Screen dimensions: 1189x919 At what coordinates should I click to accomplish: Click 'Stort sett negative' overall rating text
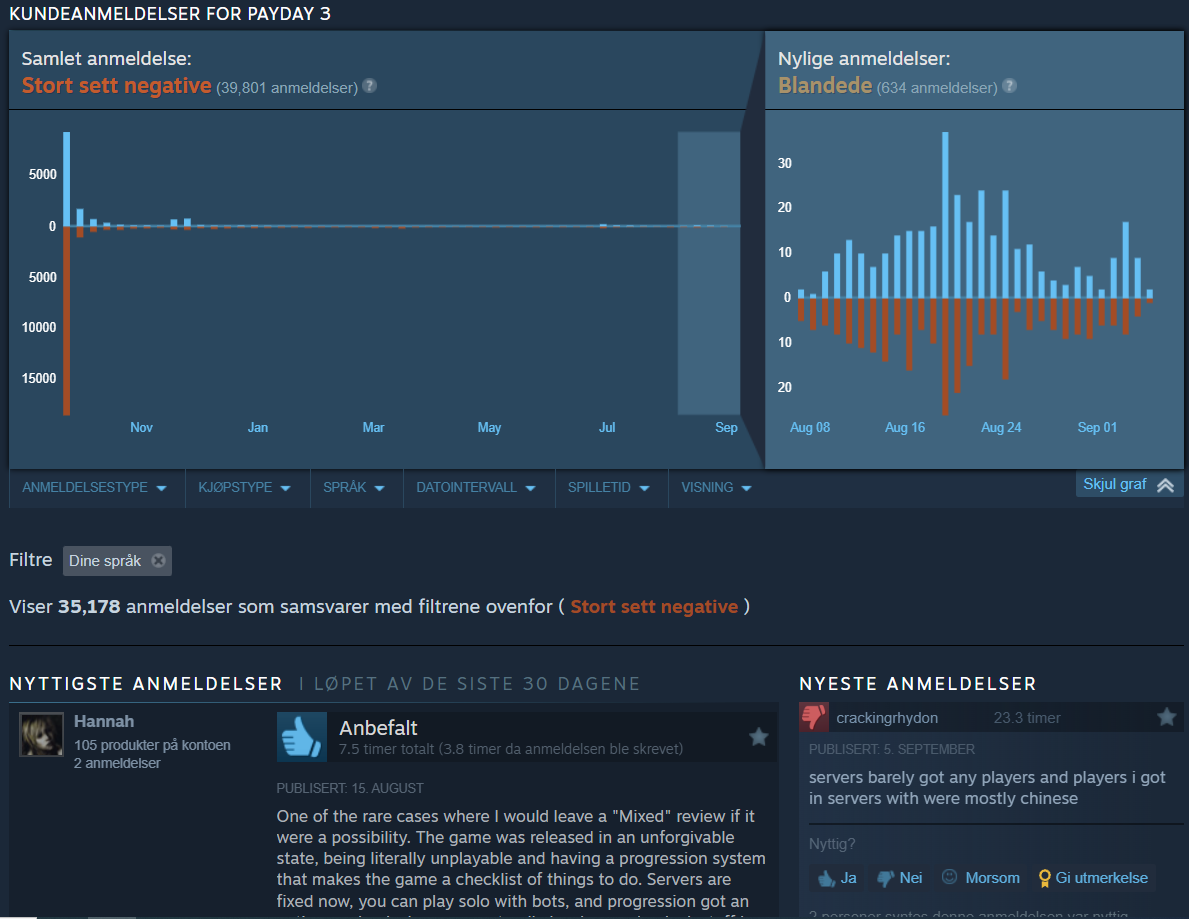pos(116,86)
